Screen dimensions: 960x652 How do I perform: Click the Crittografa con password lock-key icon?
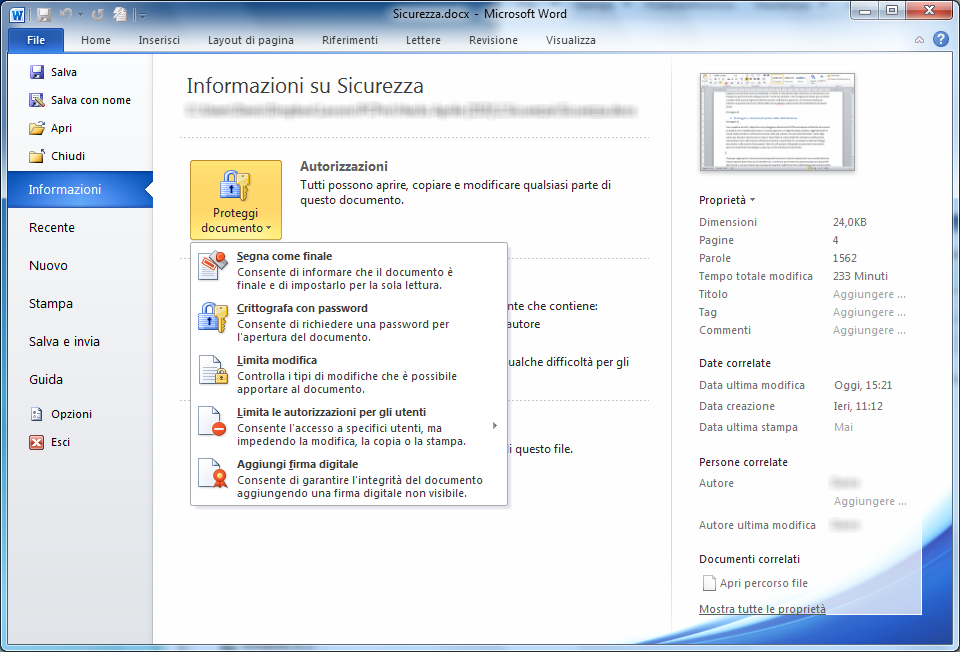coord(213,317)
